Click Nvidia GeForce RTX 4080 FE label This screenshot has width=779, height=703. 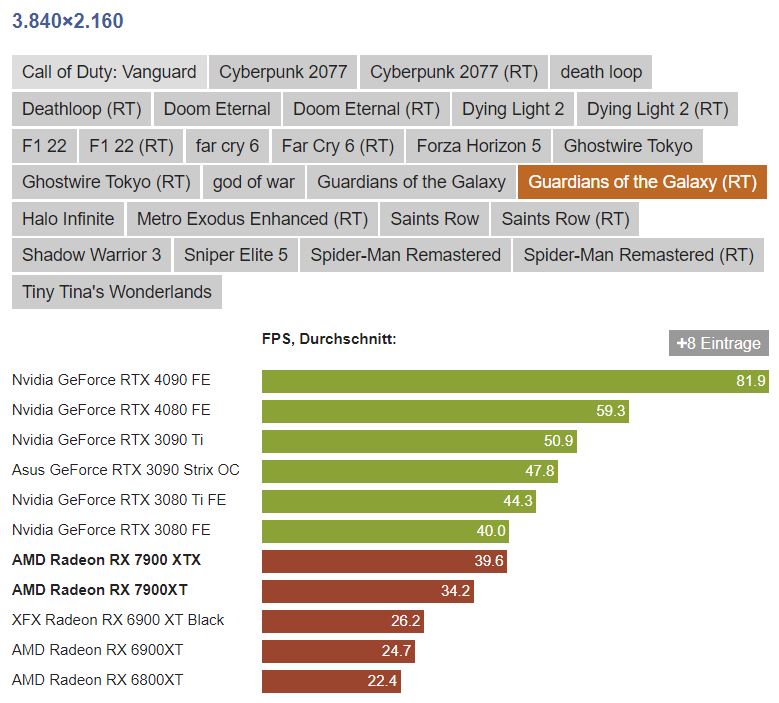(x=111, y=410)
